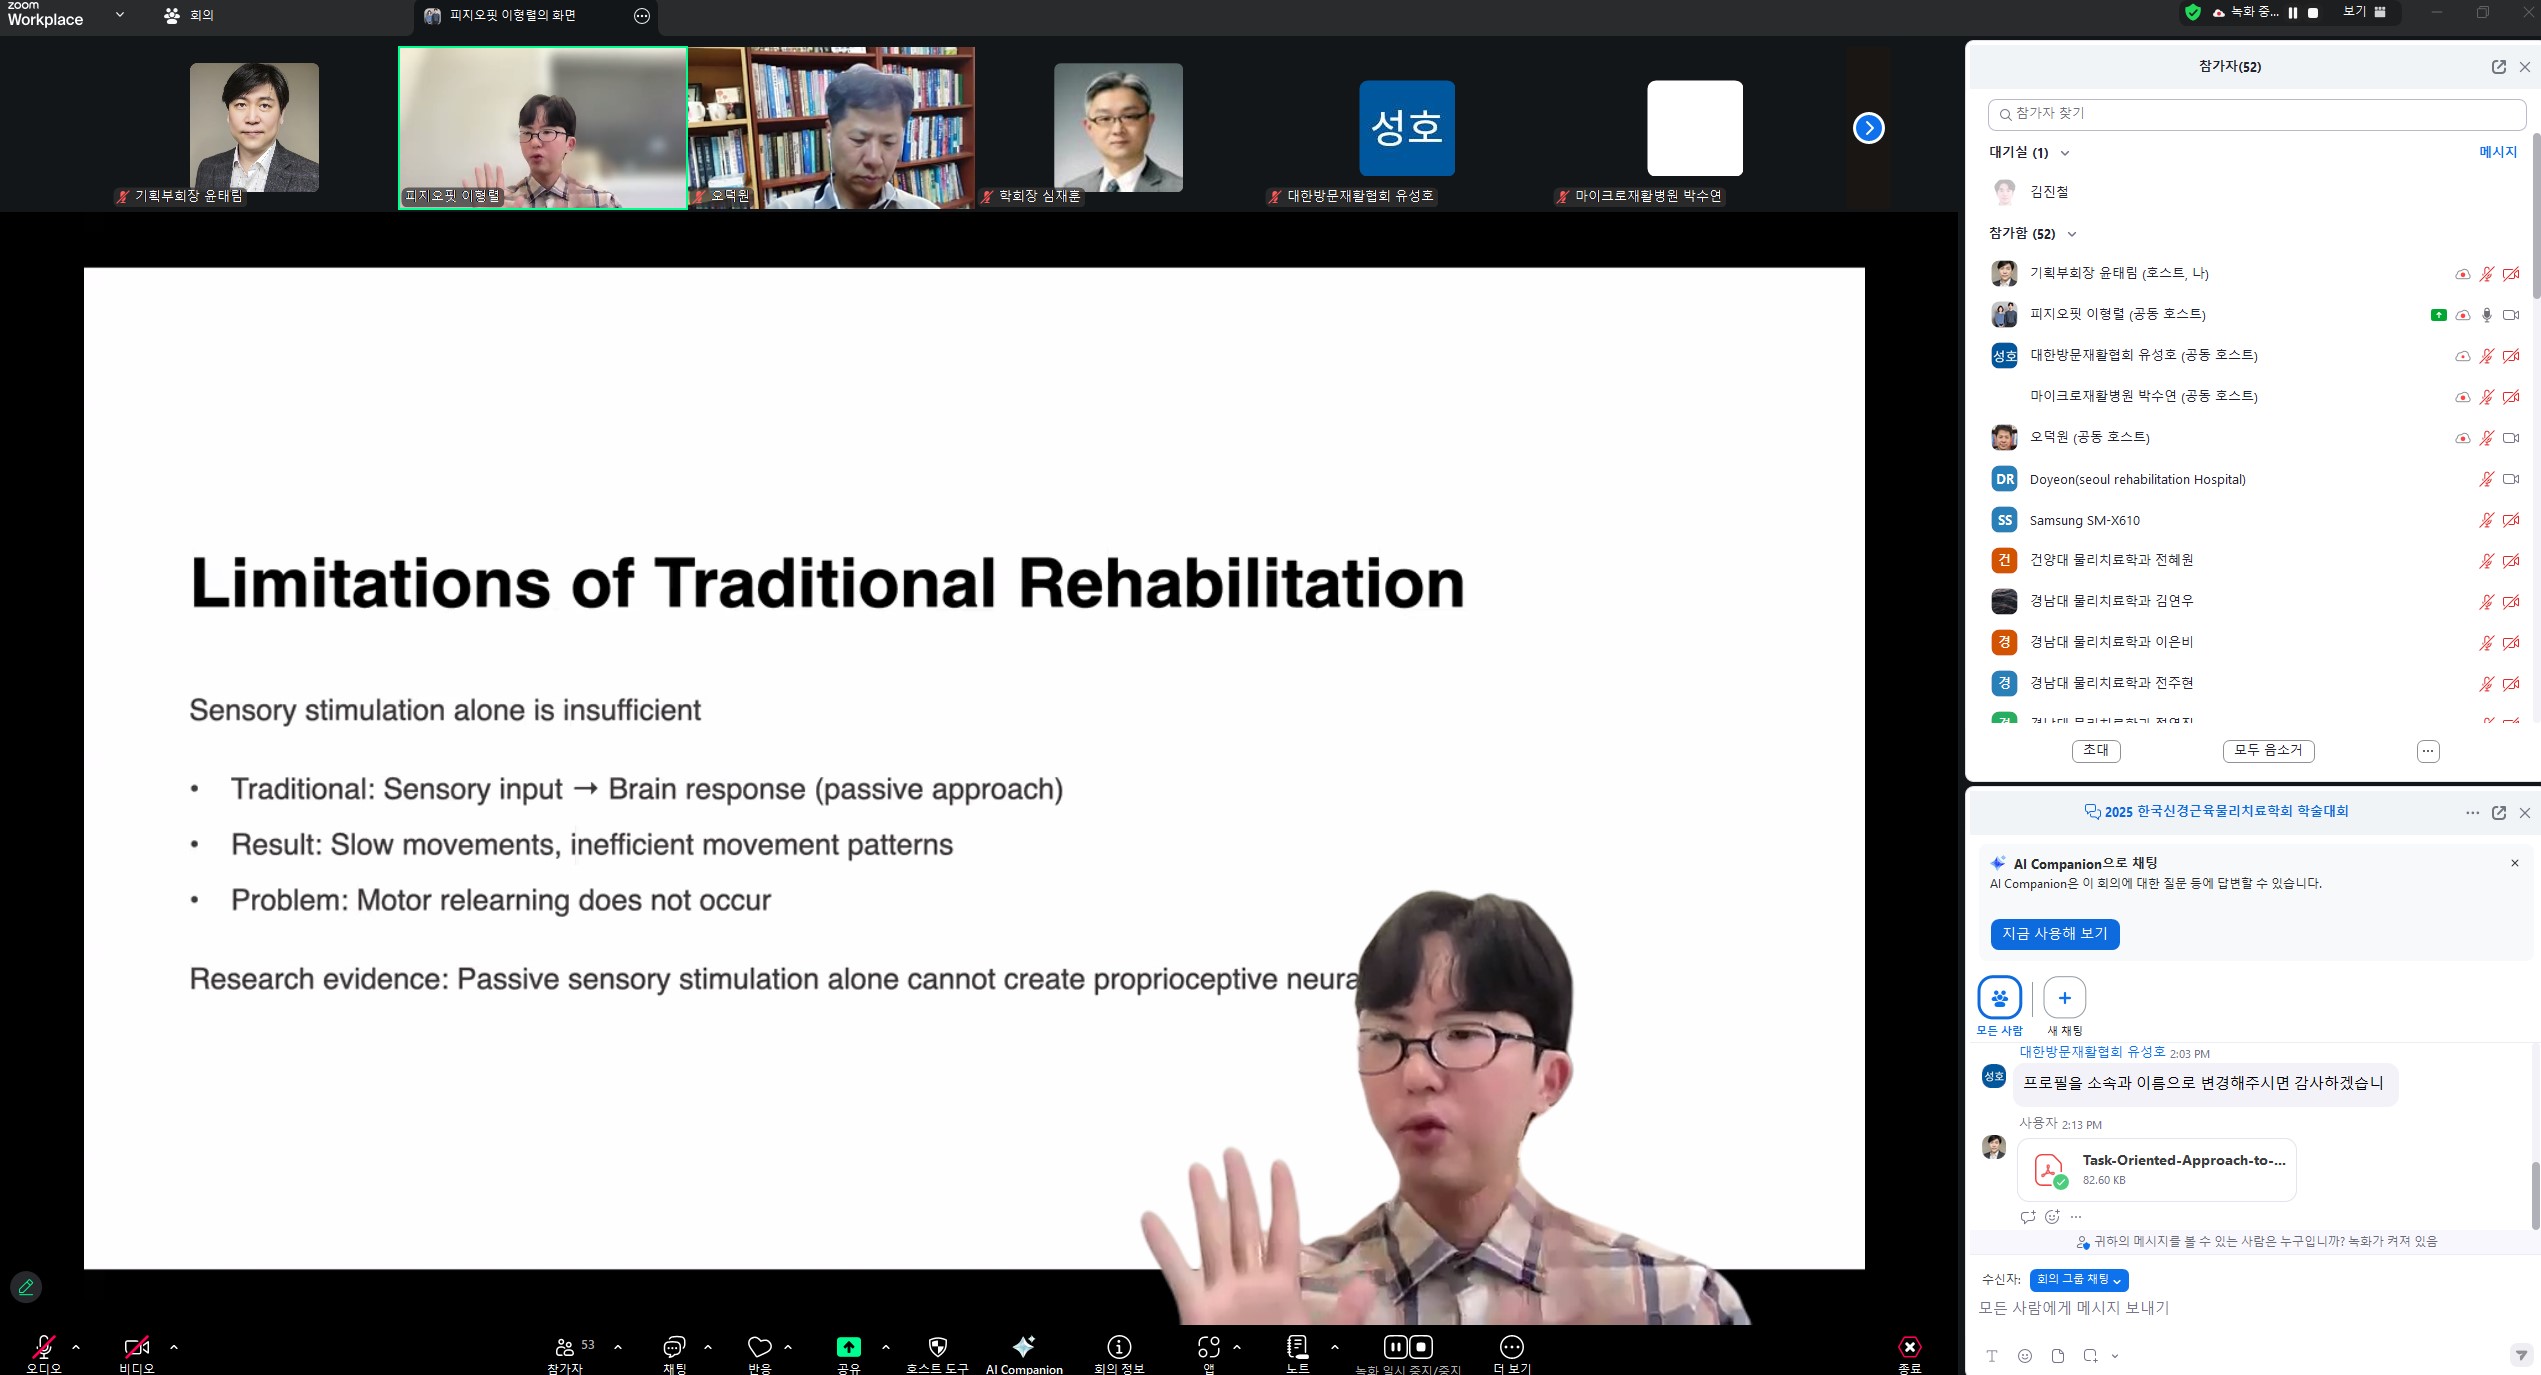The image size is (2541, 1375).
Task: Unmute audio with the microphone button
Action: point(43,1347)
